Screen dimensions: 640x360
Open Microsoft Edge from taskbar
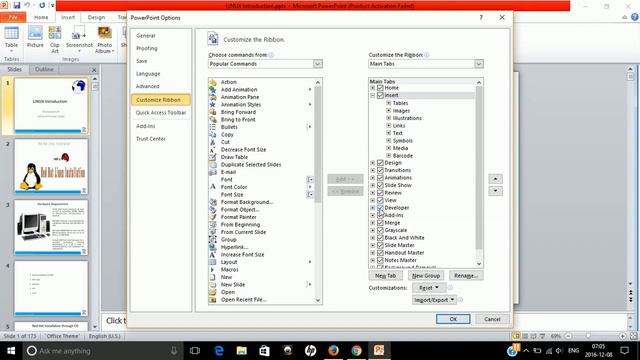(x=219, y=350)
